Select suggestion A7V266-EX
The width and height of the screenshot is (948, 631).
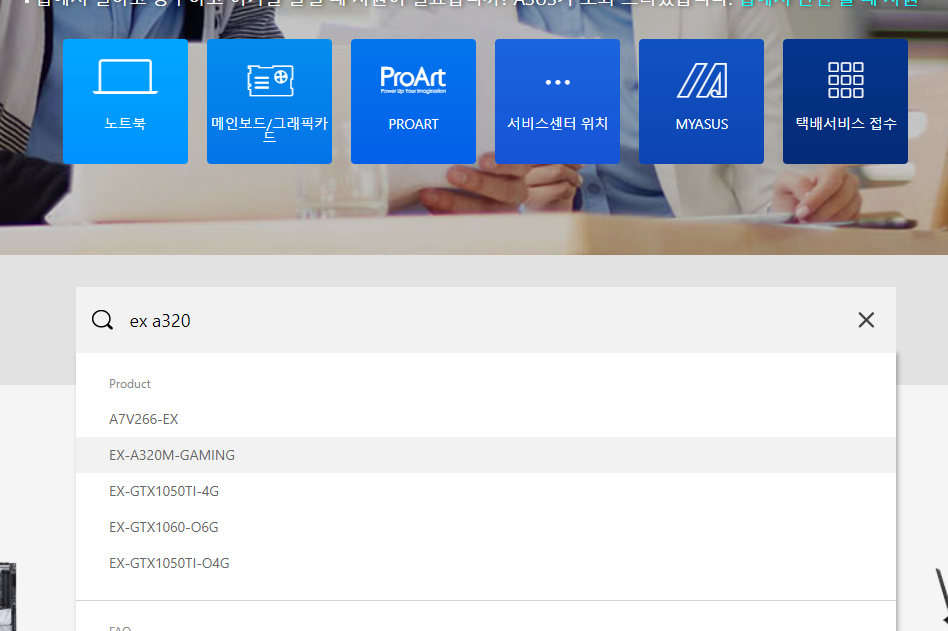click(x=485, y=419)
